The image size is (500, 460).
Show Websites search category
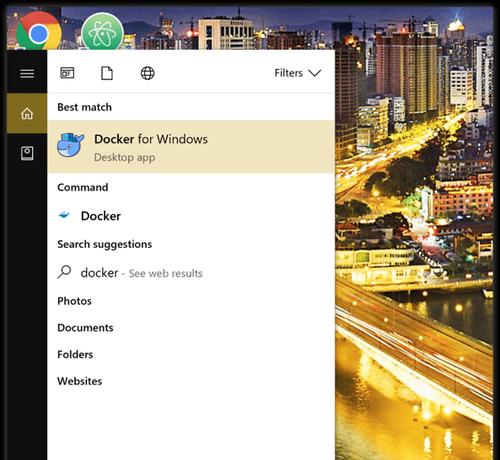tap(80, 381)
